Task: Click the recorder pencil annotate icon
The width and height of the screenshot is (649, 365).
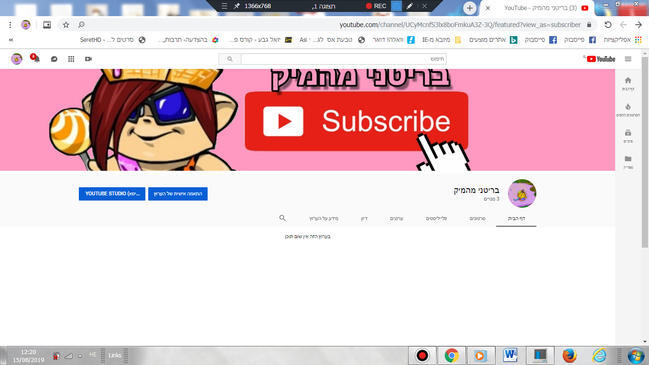Action: coord(410,6)
